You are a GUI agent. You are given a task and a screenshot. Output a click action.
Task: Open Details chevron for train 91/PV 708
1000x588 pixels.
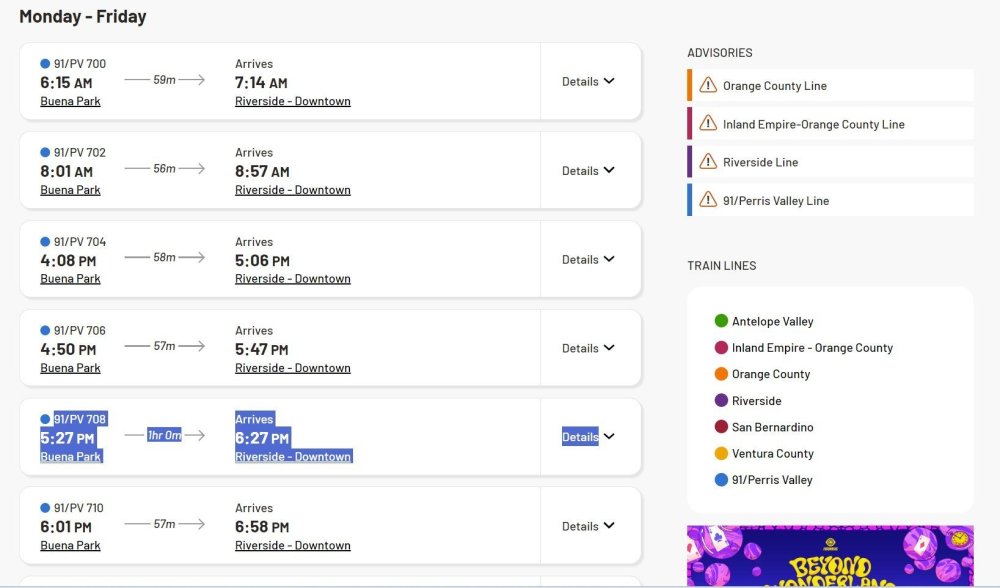609,437
